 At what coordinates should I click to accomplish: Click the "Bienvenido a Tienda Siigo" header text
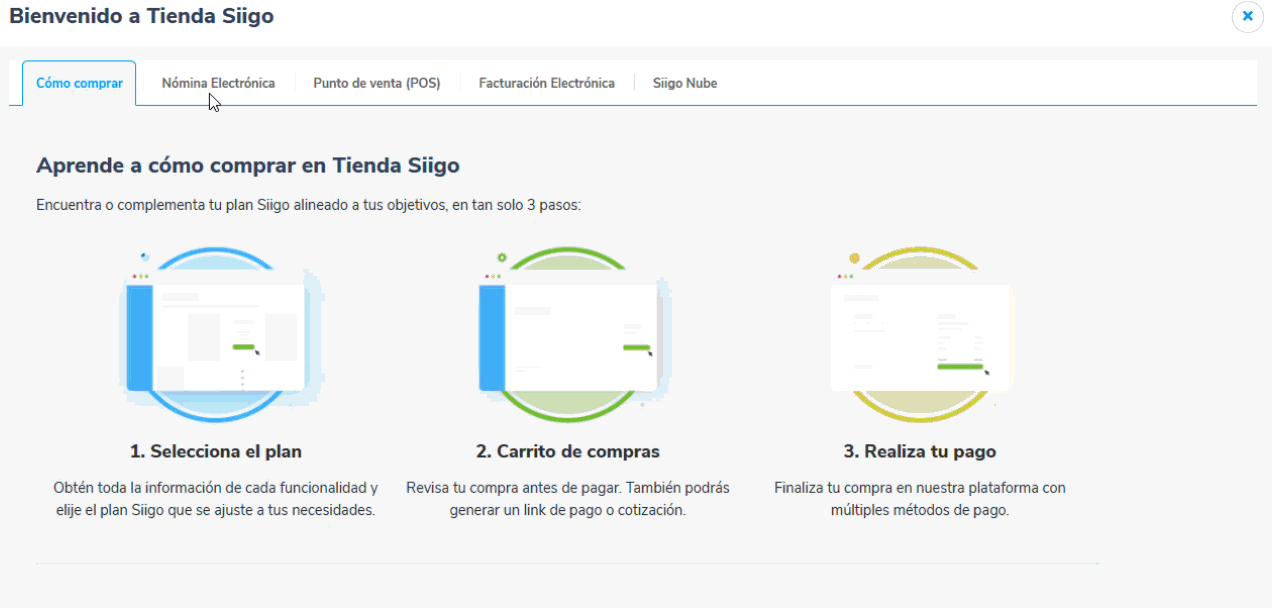click(141, 16)
